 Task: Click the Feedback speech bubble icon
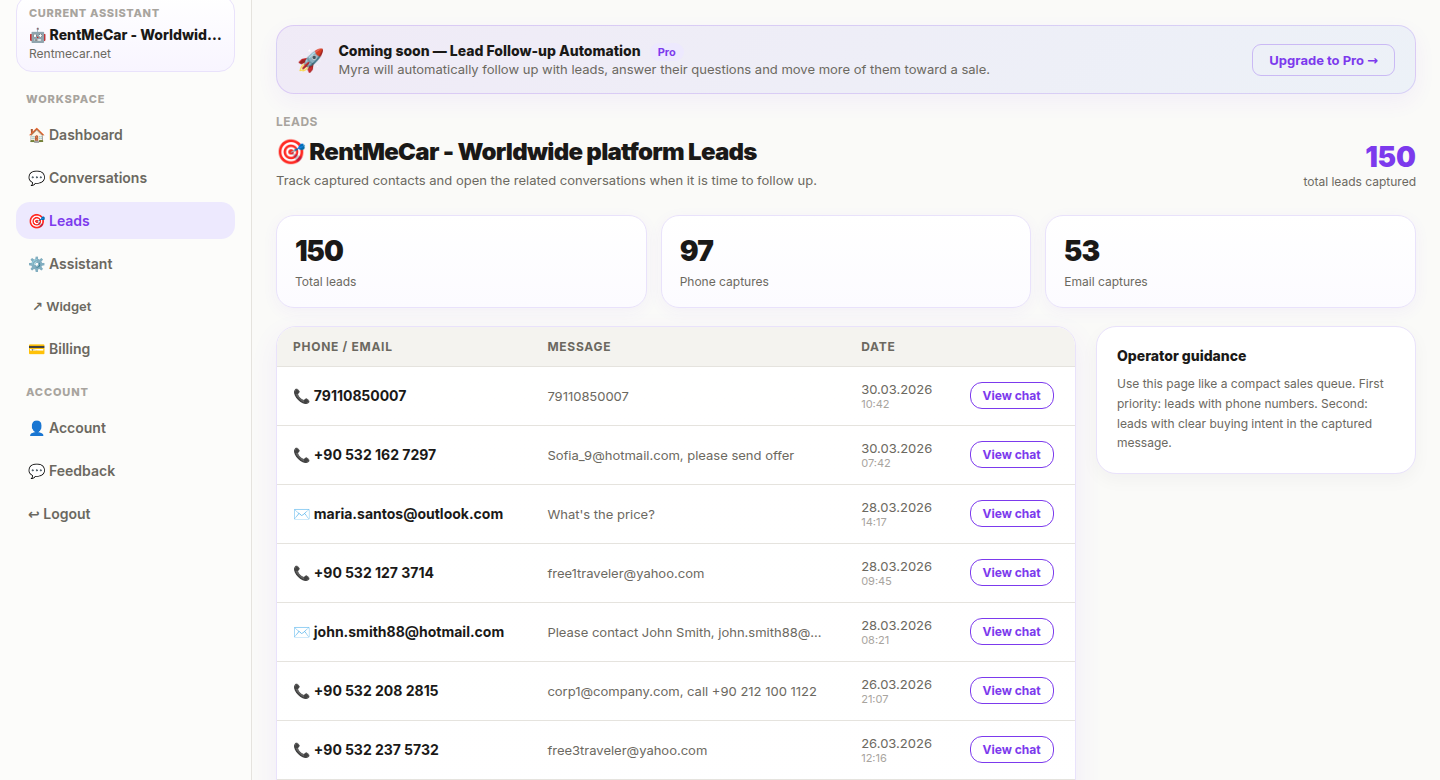[x=36, y=471]
